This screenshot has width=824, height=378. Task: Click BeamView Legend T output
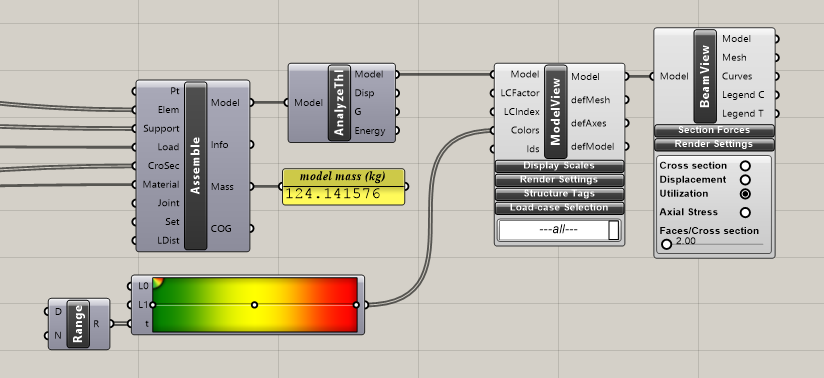[743, 114]
